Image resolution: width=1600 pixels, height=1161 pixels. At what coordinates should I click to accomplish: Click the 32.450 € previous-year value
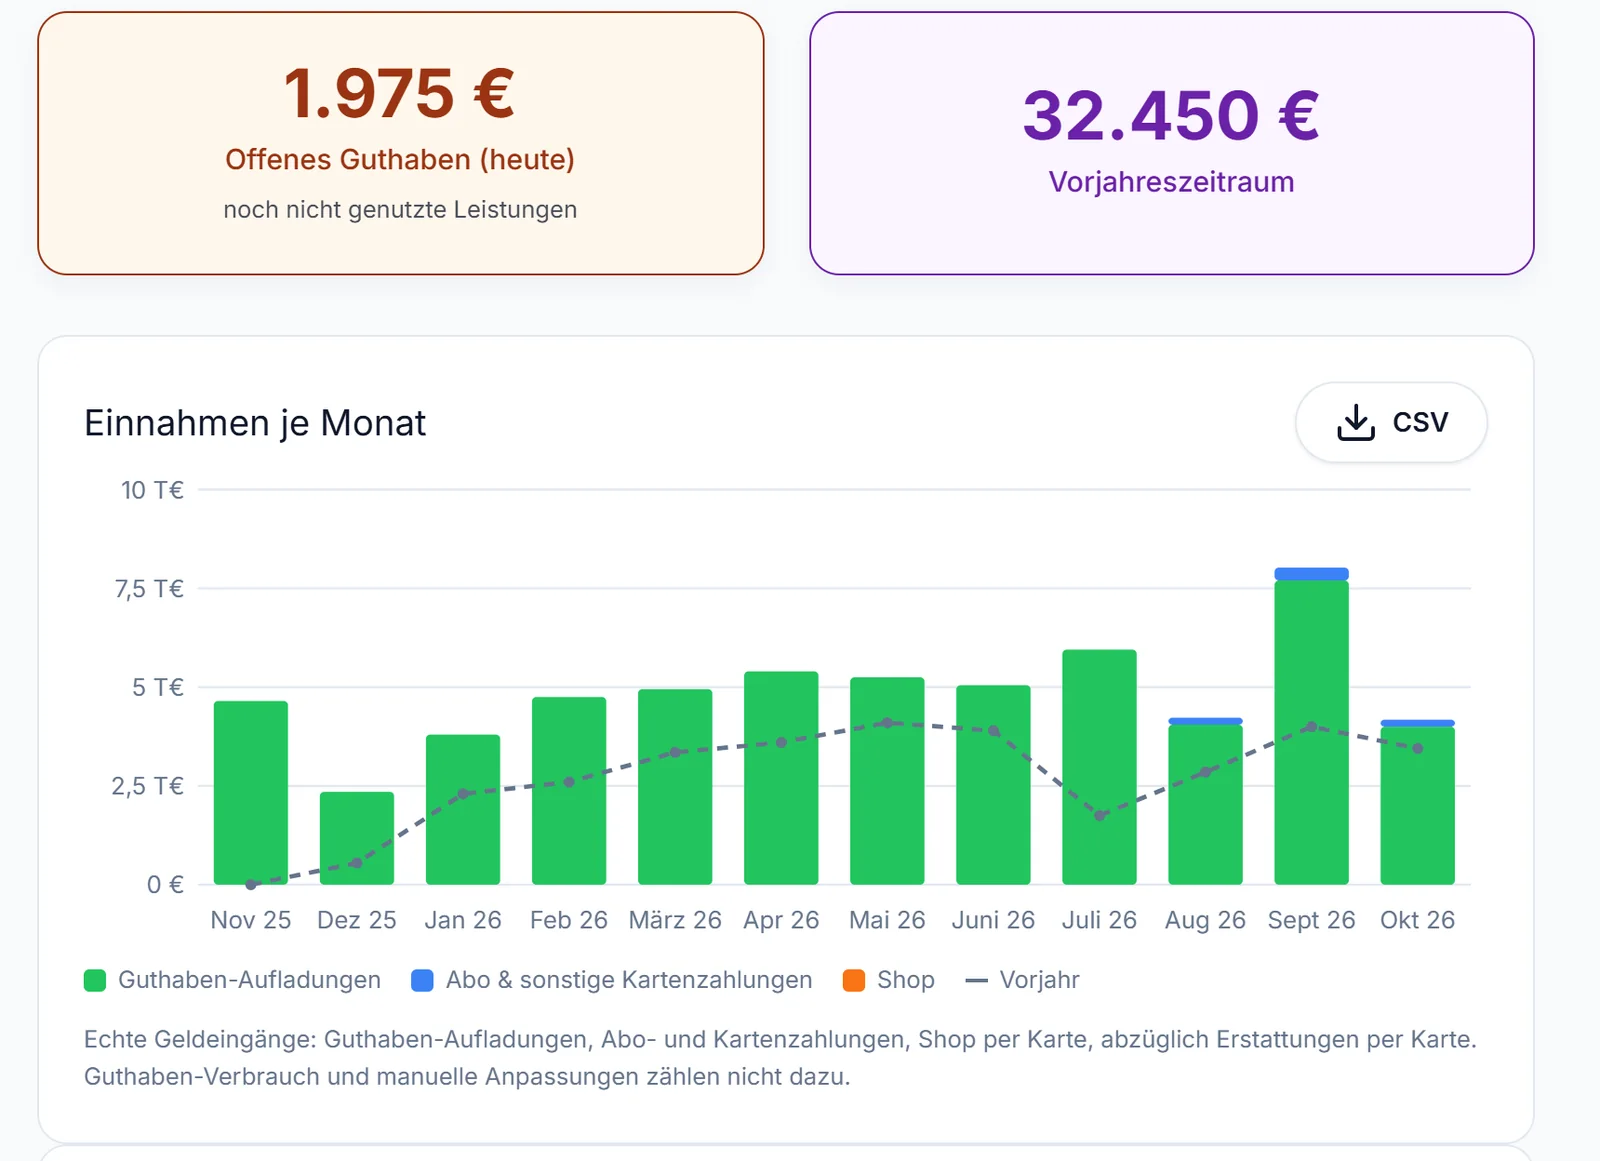coord(1171,115)
